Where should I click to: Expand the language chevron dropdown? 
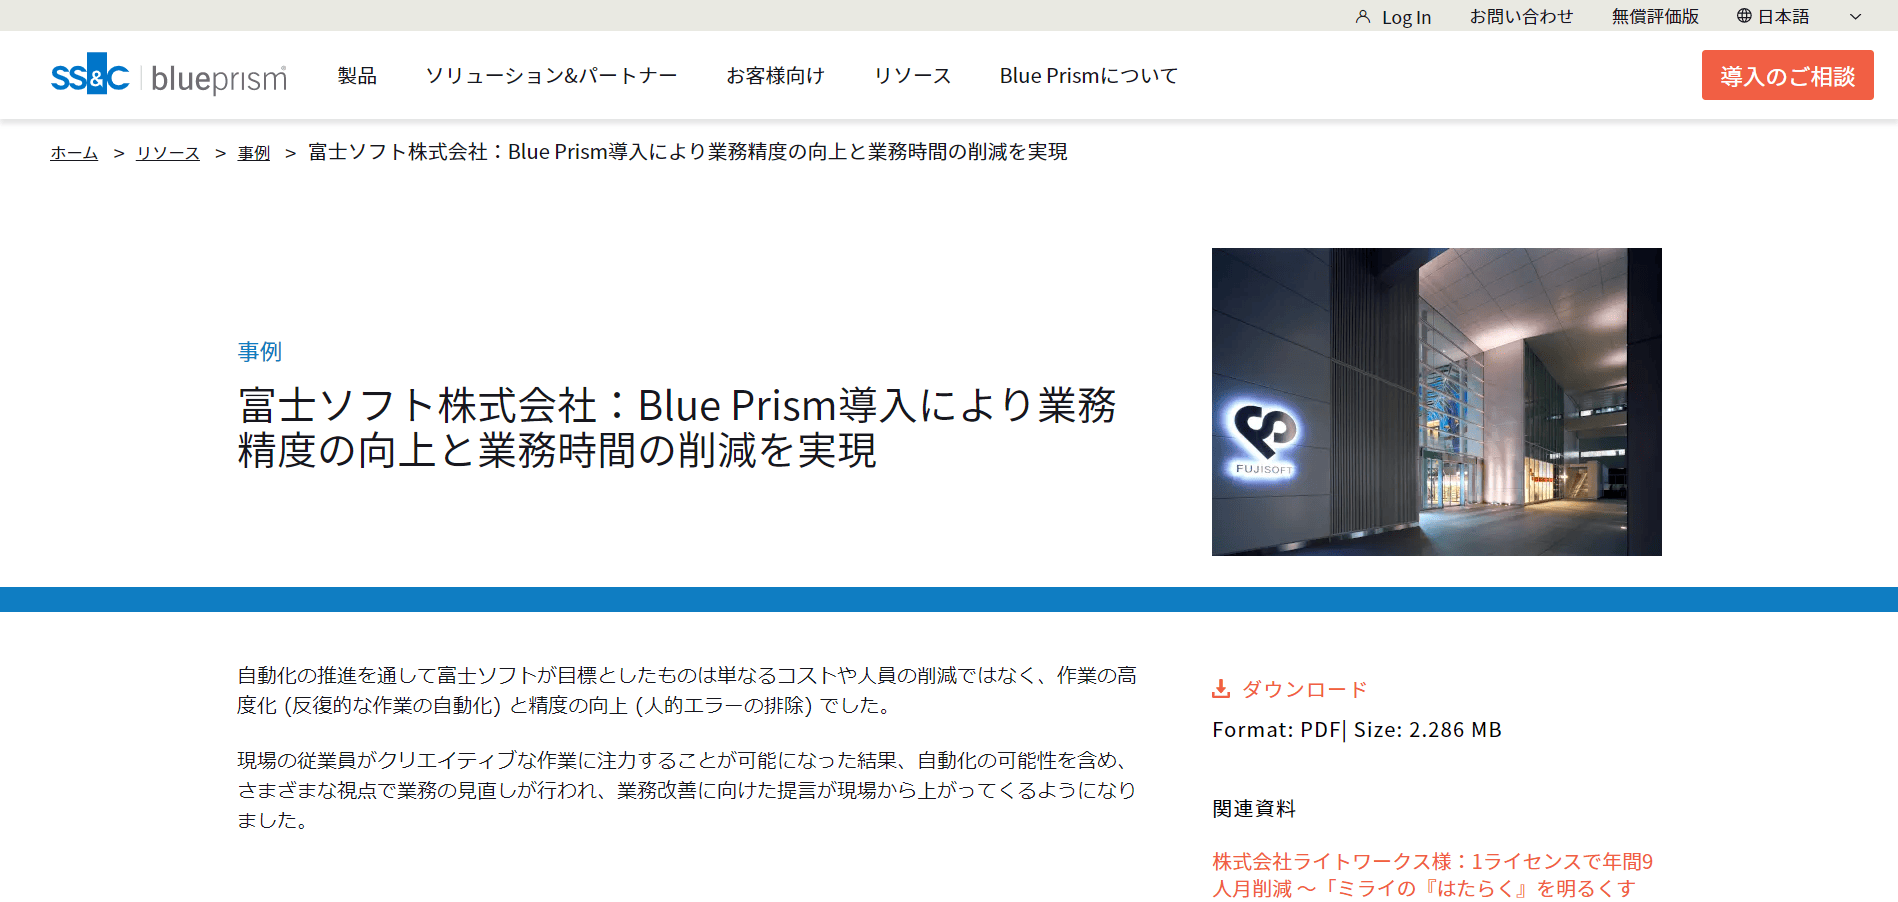tap(1855, 17)
